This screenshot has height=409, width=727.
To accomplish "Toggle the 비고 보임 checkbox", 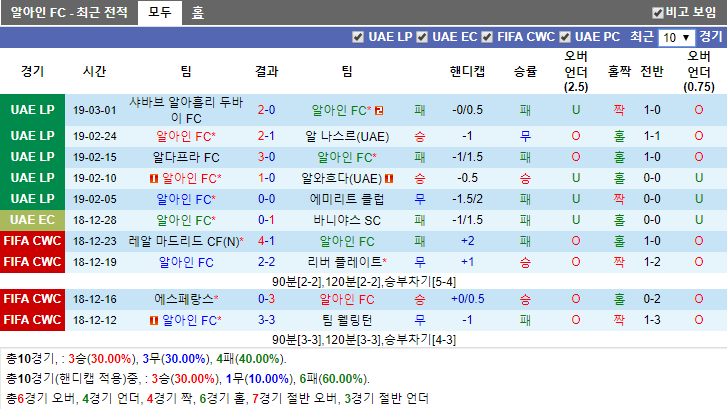I will [657, 13].
